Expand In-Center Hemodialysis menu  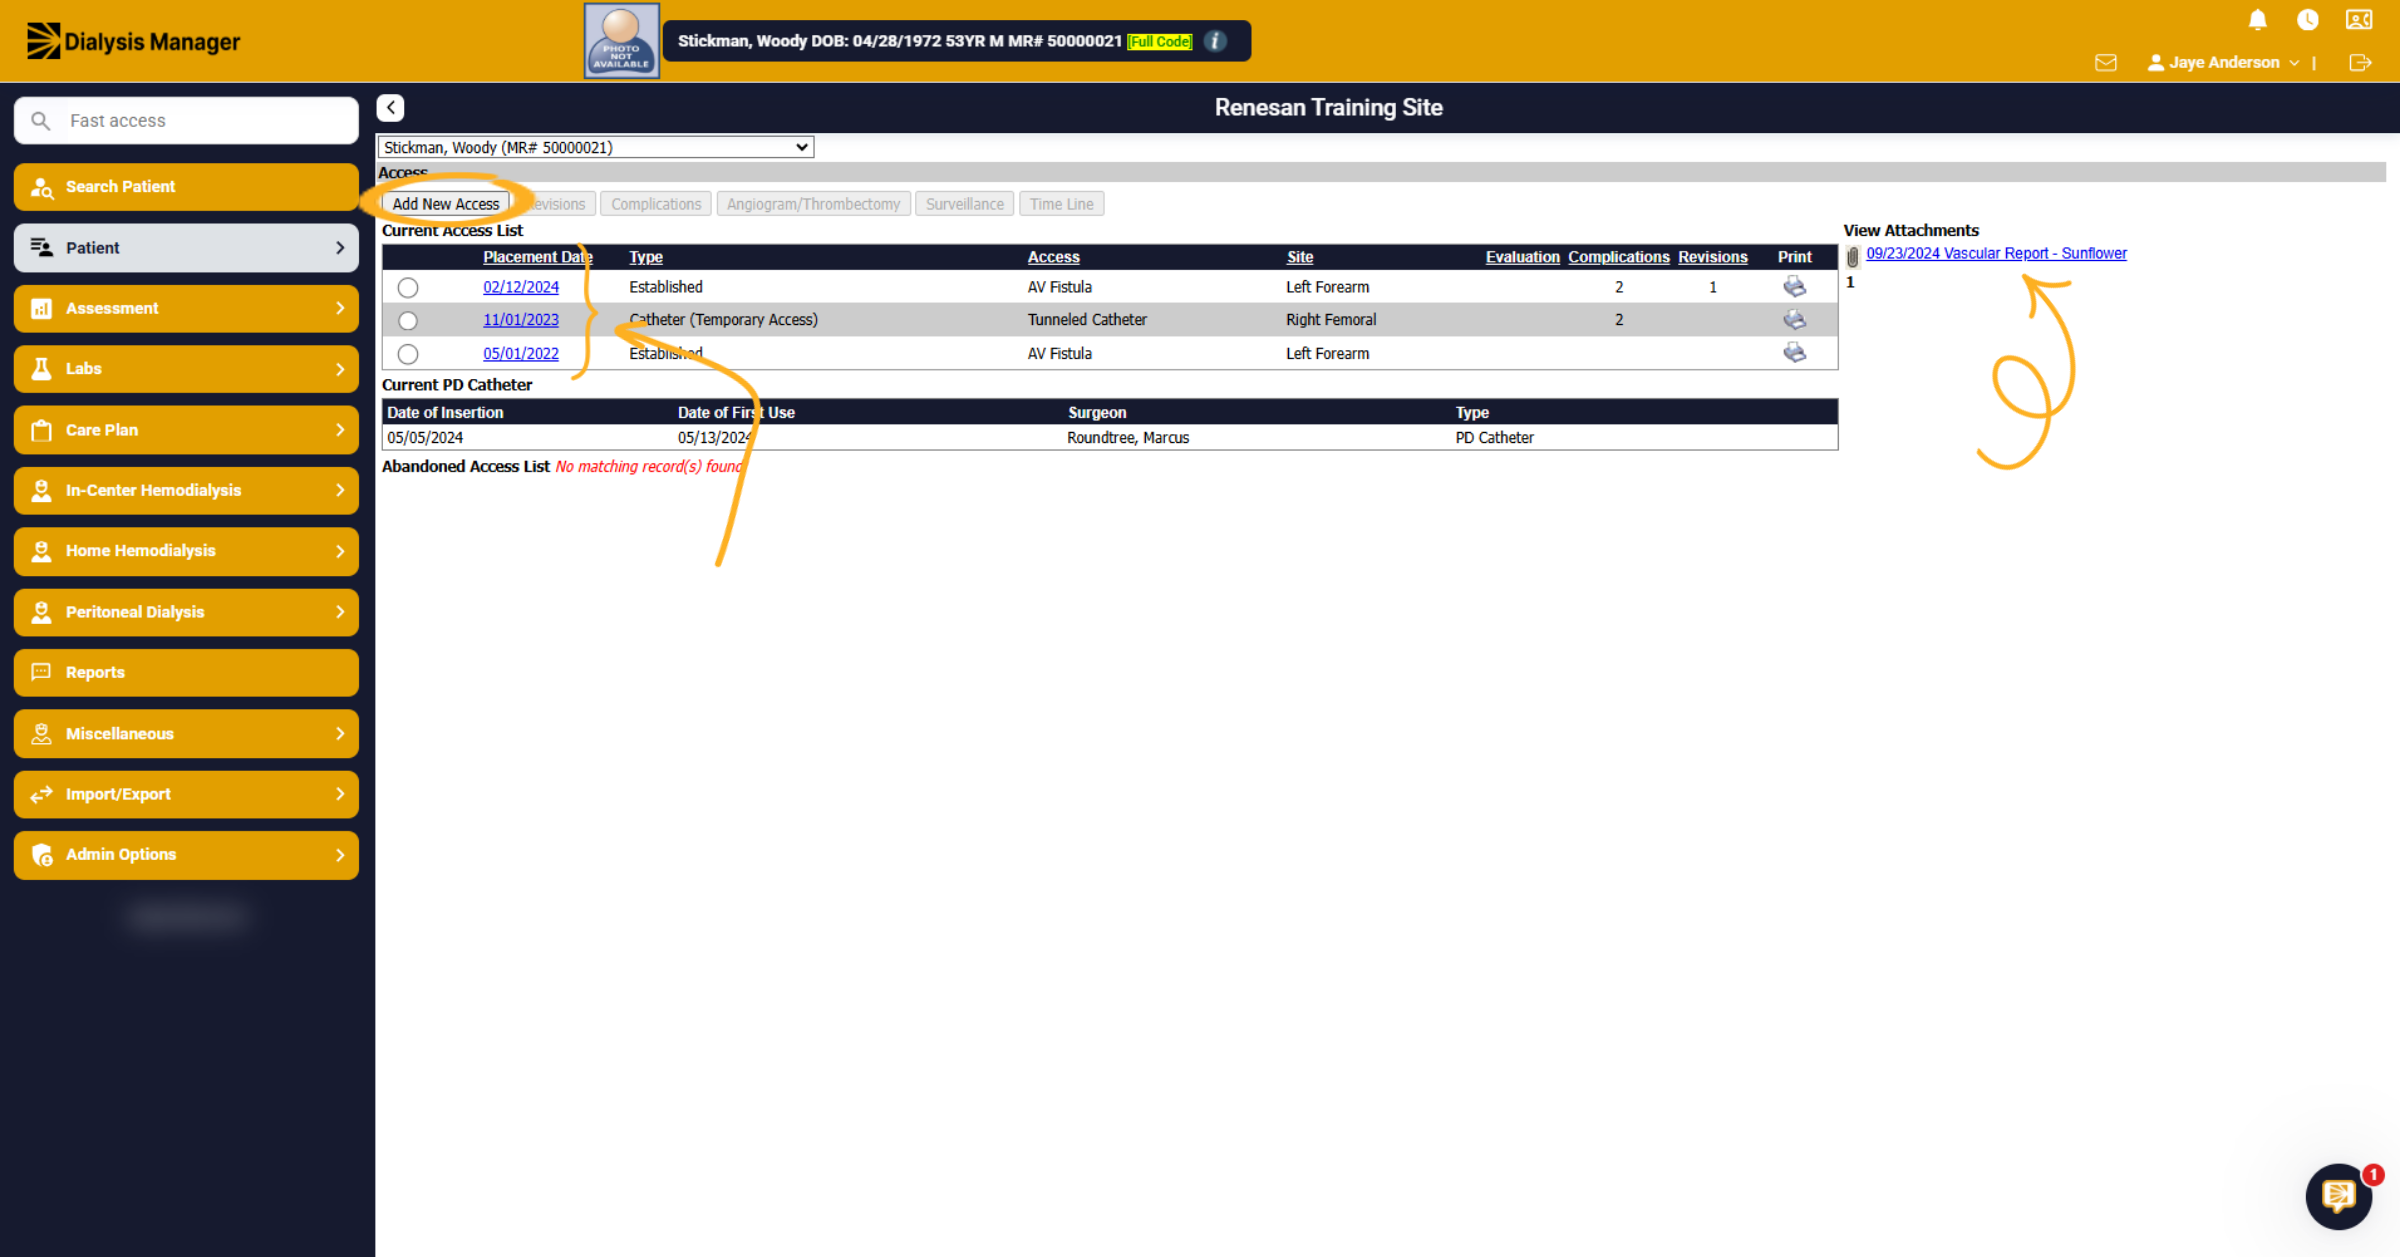(x=186, y=490)
